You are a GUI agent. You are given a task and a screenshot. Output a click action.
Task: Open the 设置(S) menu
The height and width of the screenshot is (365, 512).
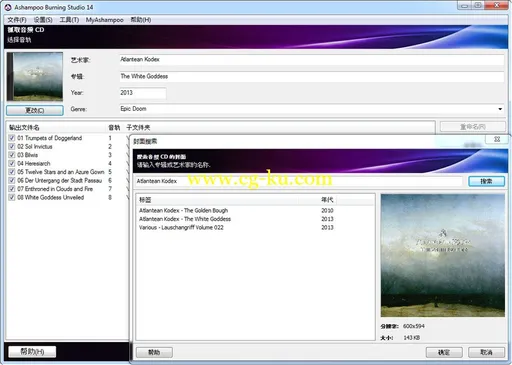(43, 20)
